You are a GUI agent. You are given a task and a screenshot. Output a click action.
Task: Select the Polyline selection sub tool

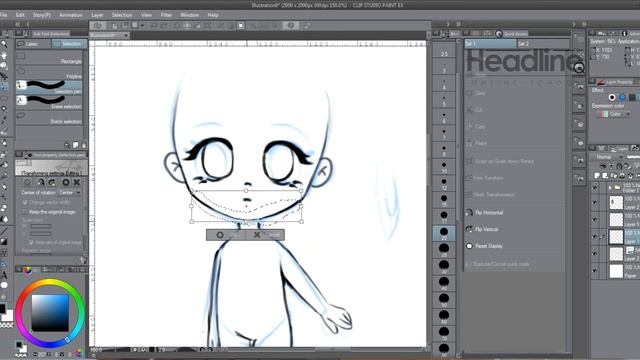click(x=49, y=73)
